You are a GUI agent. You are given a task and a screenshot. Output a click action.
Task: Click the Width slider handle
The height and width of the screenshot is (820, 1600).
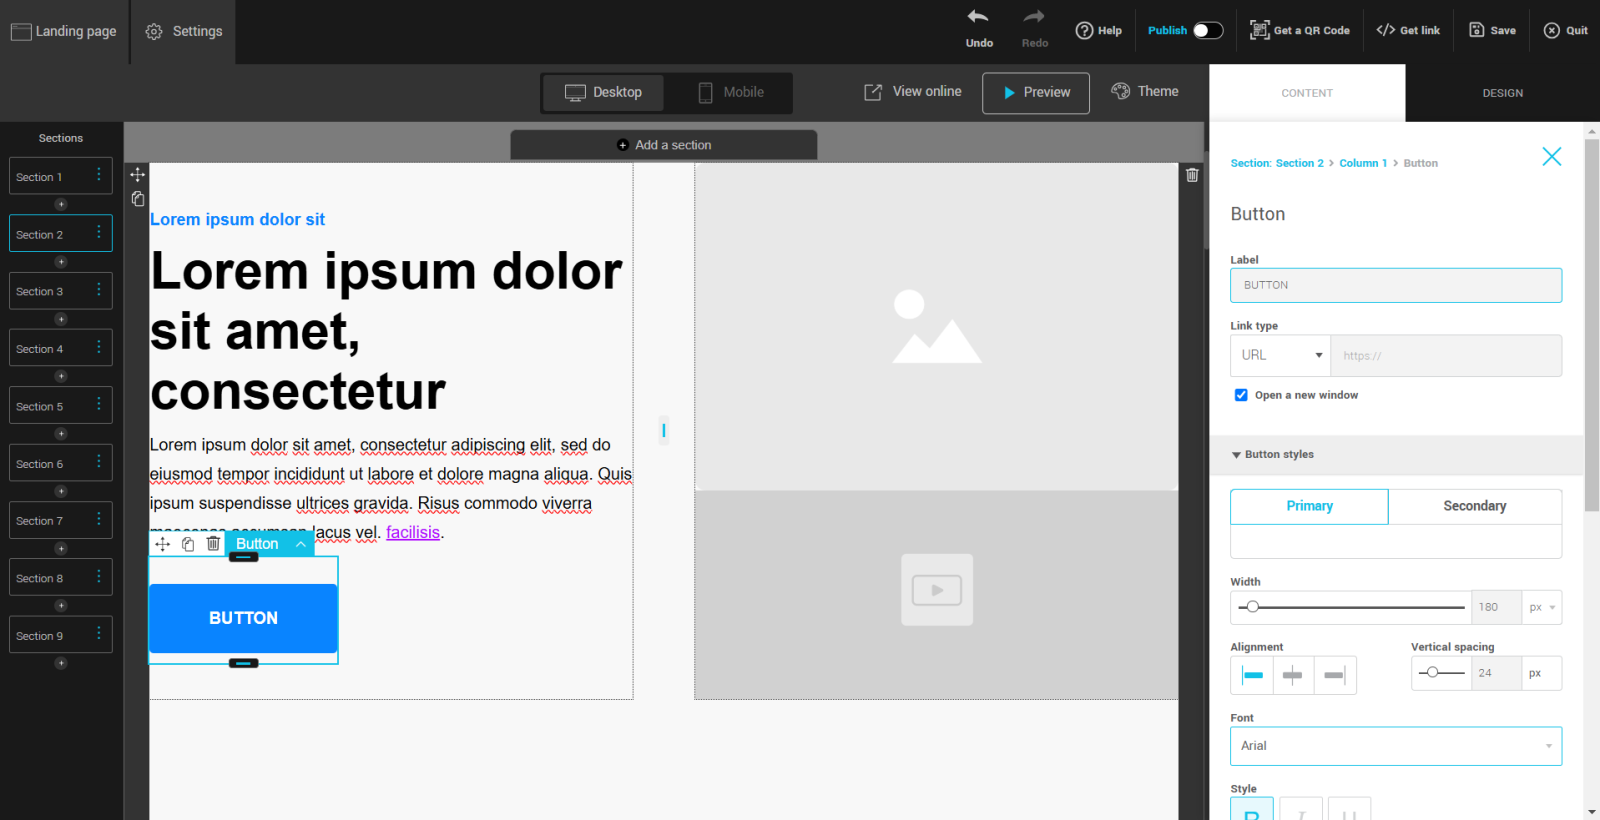(1252, 607)
